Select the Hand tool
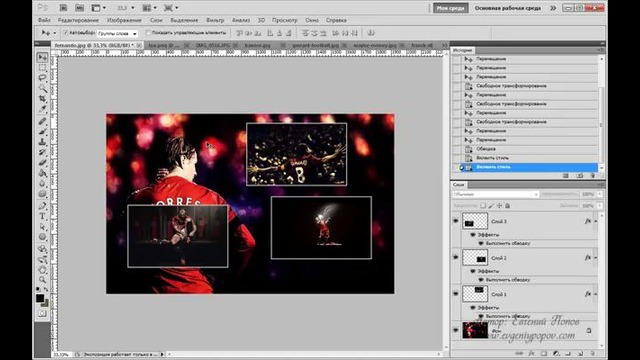640x360 pixels. pos(42,270)
